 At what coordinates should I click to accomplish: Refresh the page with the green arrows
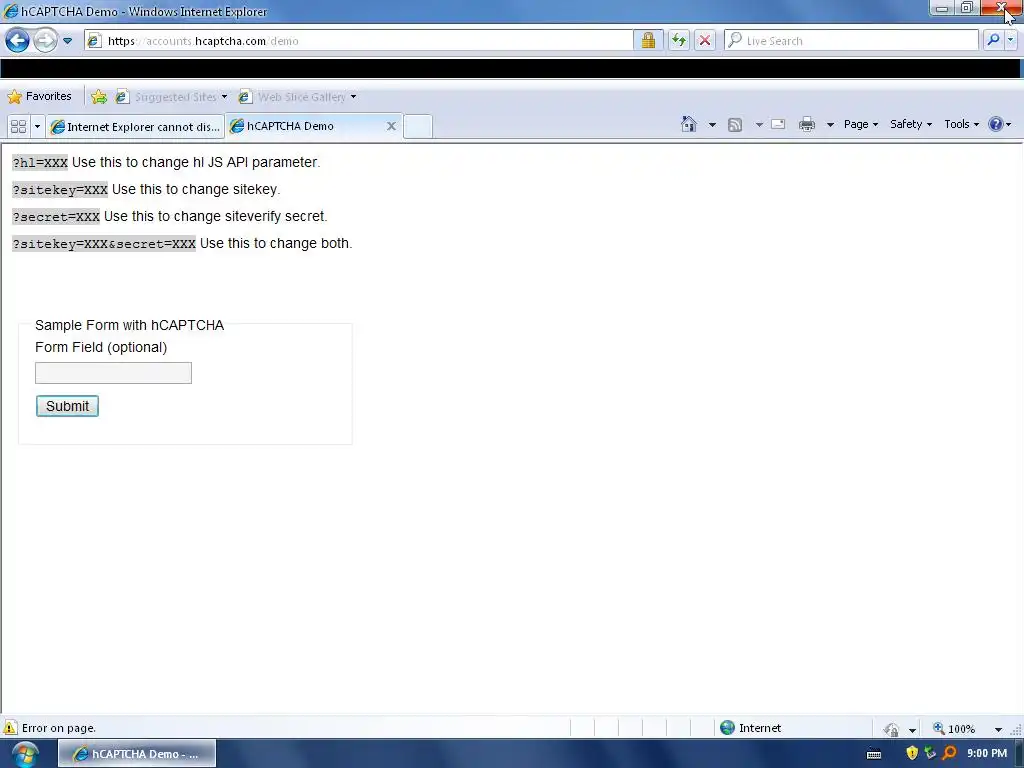[679, 40]
